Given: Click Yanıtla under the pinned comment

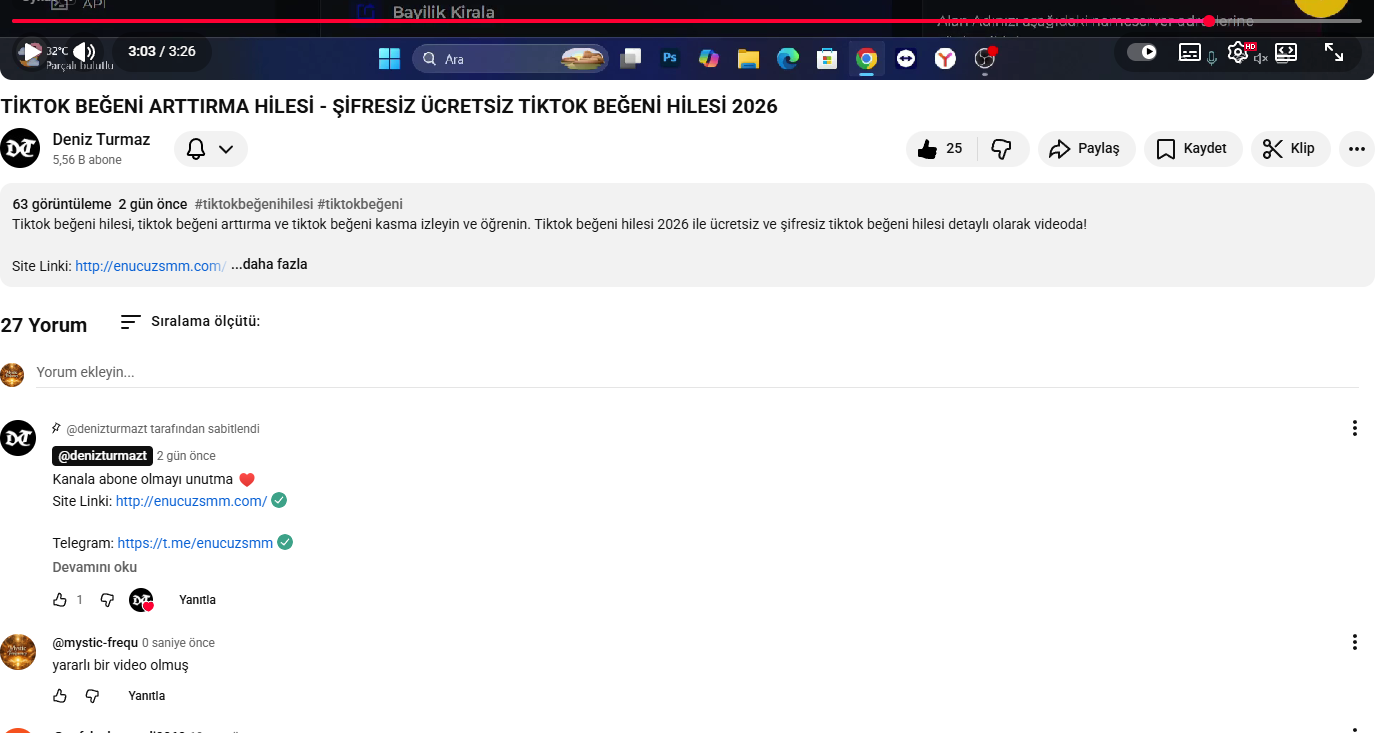Looking at the screenshot, I should 197,600.
